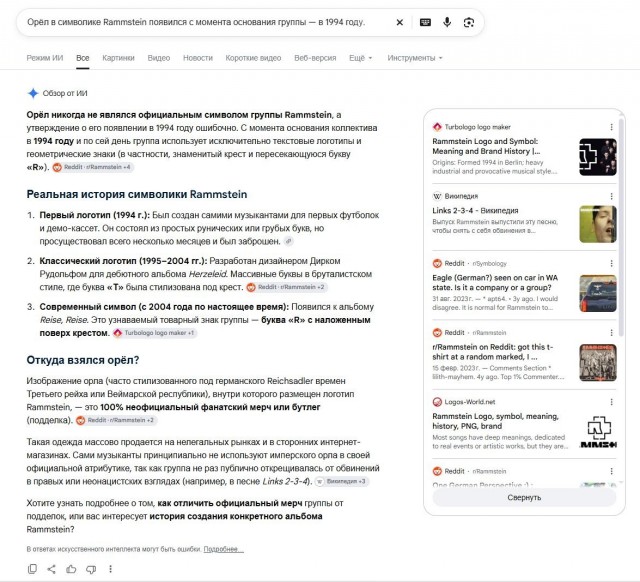Viewport: 640px width, 582px height.
Task: Switch to Короткие видео tab
Action: click(253, 58)
